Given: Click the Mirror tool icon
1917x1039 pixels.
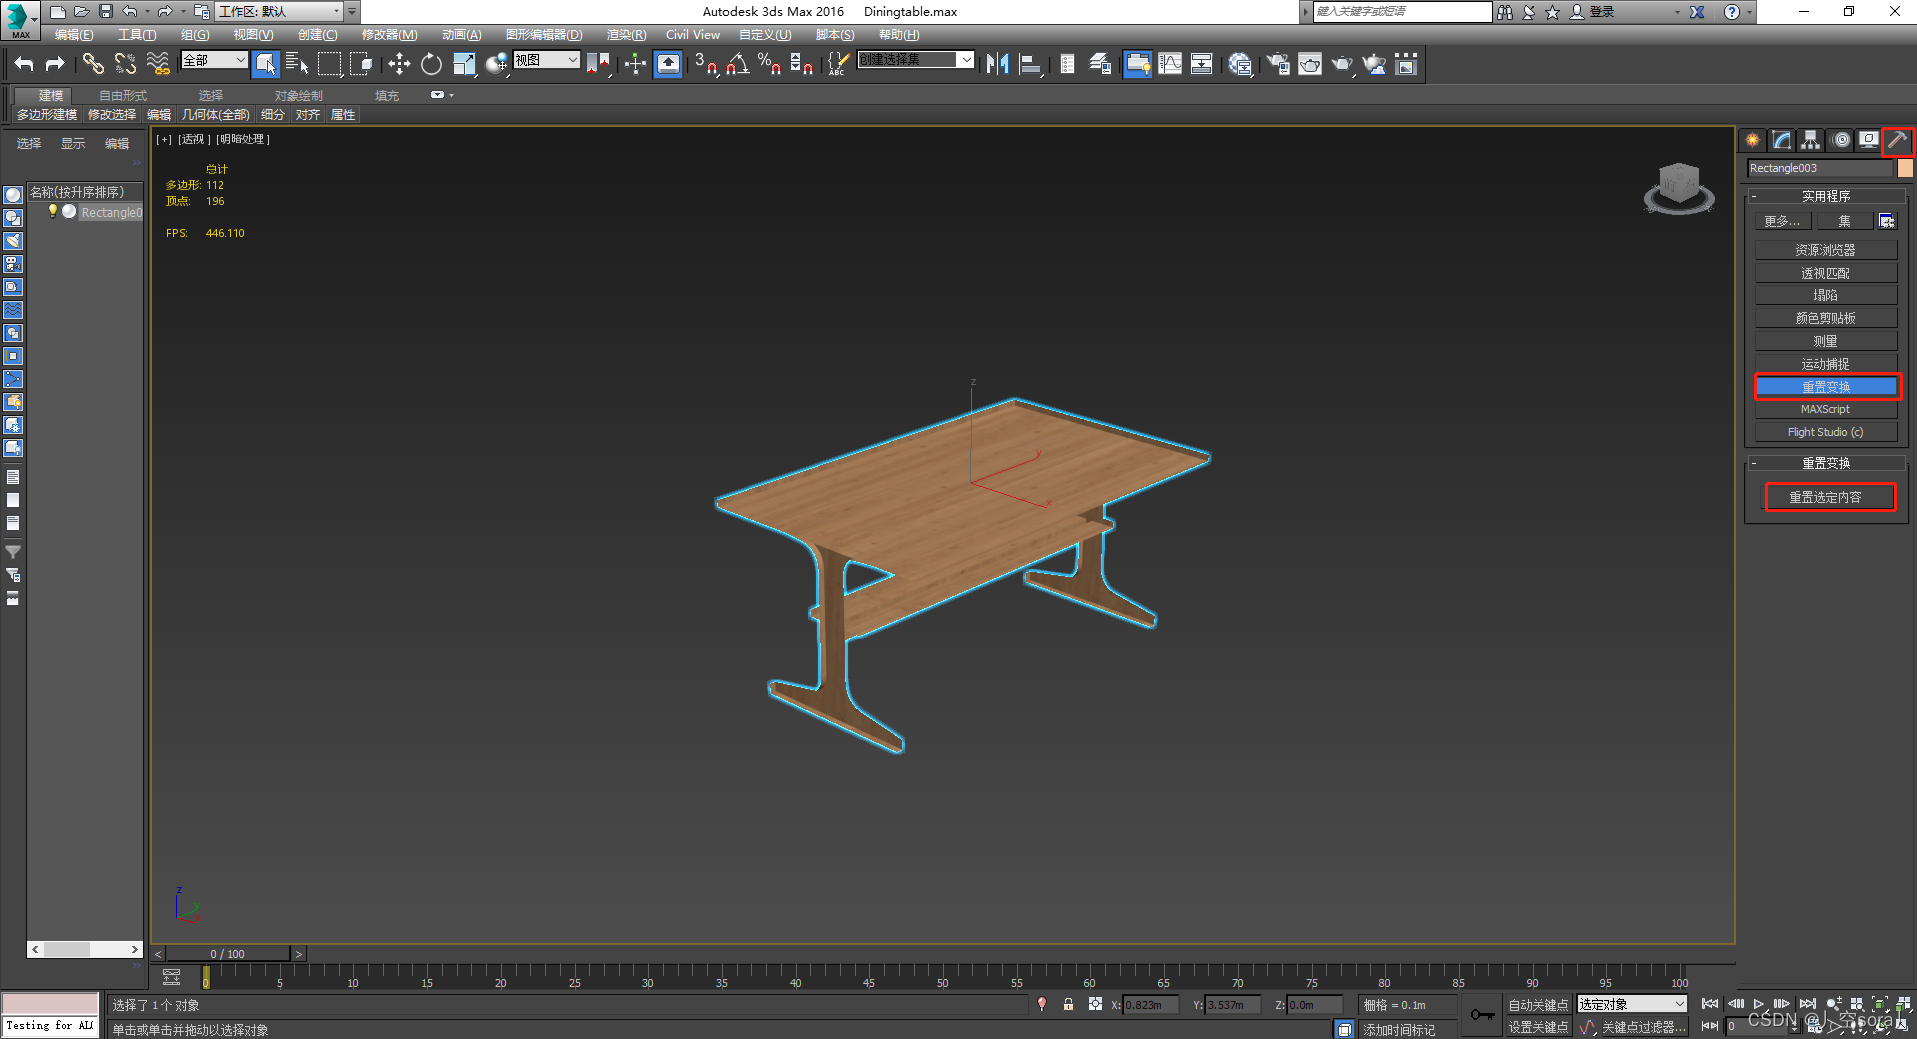Looking at the screenshot, I should tap(997, 63).
